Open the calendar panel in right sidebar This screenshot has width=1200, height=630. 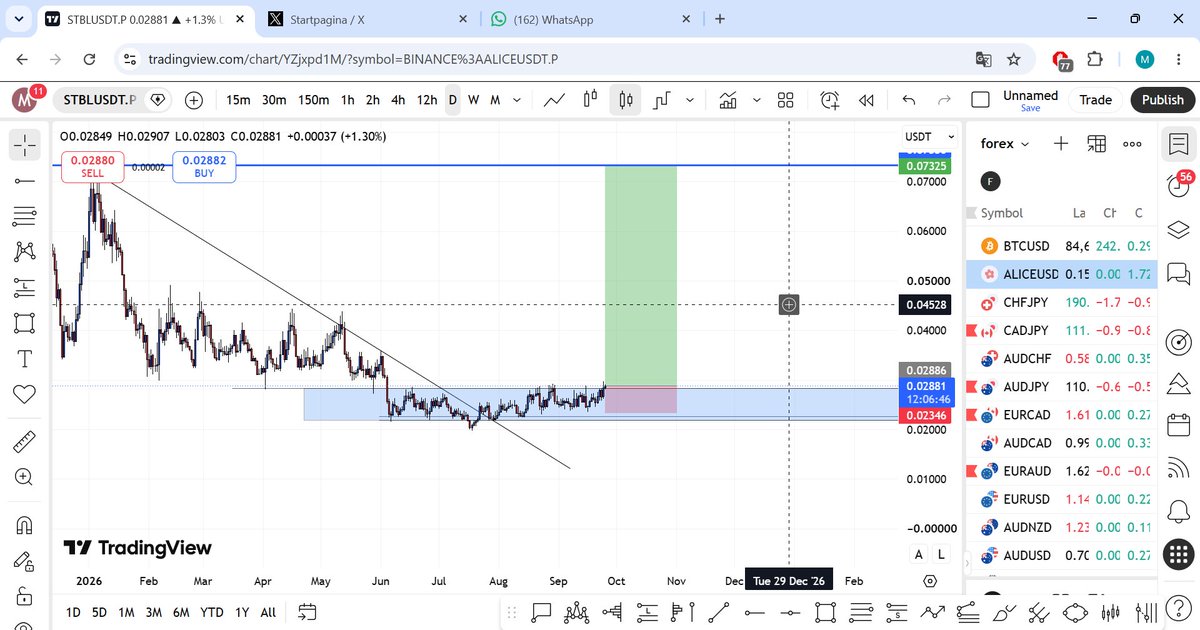click(1179, 424)
